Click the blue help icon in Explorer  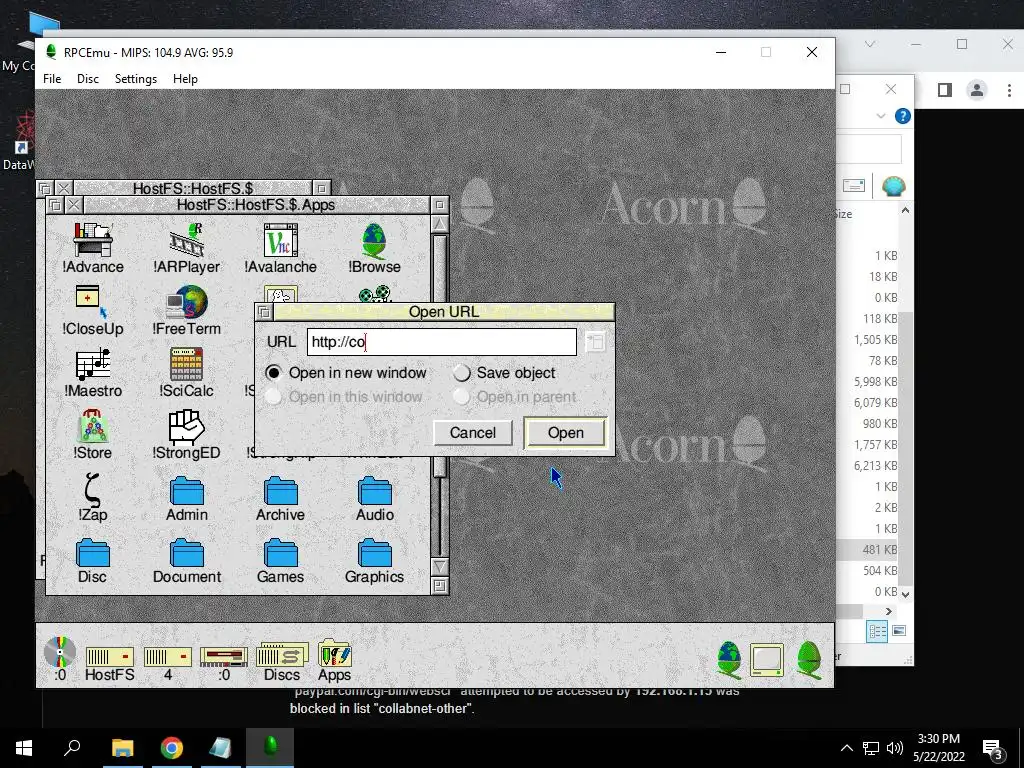903,116
